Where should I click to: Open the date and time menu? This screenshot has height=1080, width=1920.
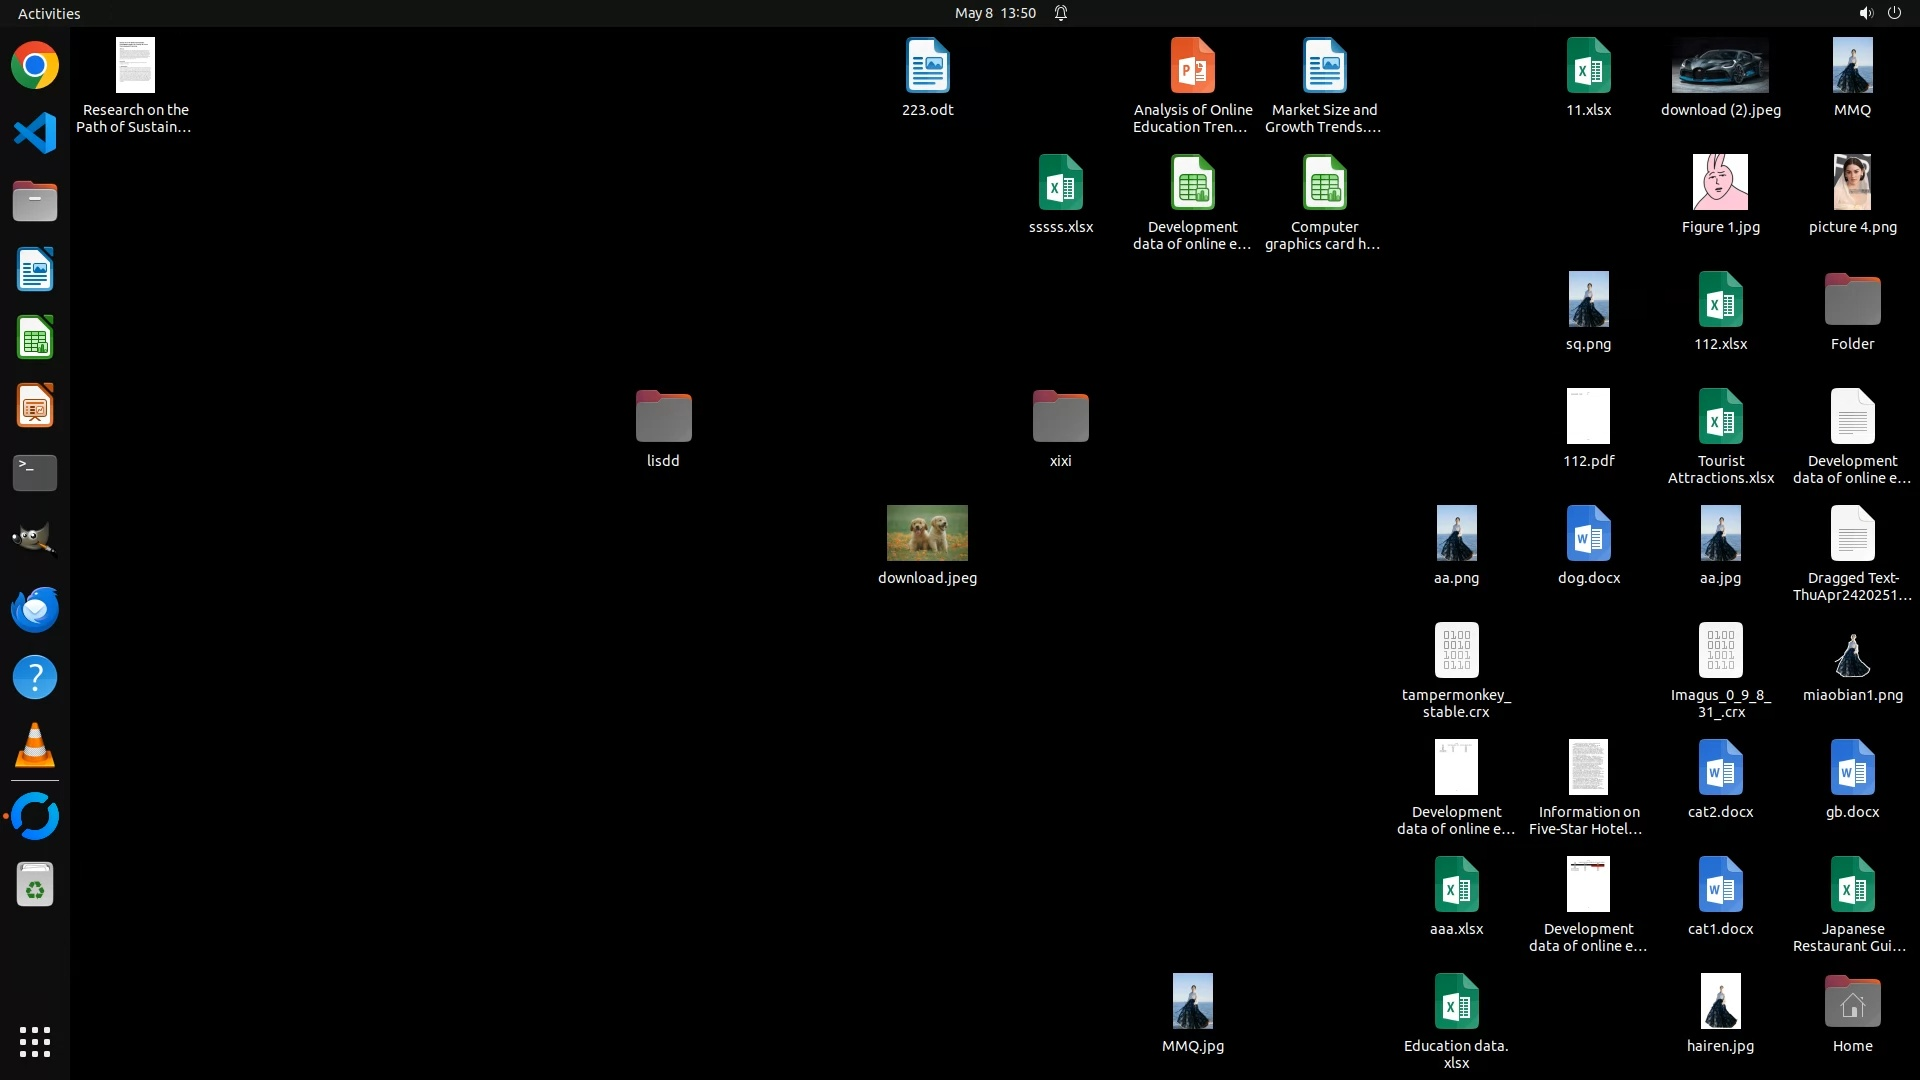[994, 13]
